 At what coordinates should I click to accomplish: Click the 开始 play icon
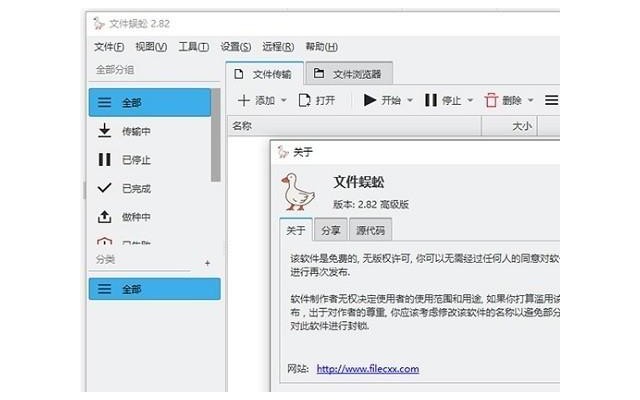369,100
